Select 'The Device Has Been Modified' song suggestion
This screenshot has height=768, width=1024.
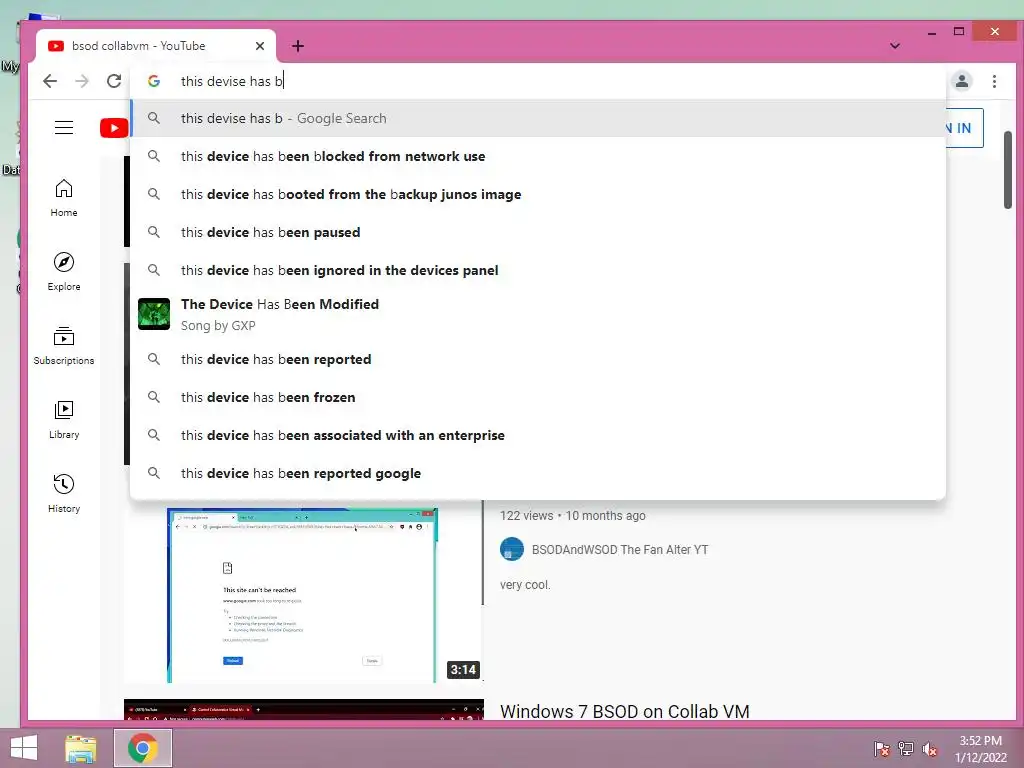(x=538, y=314)
